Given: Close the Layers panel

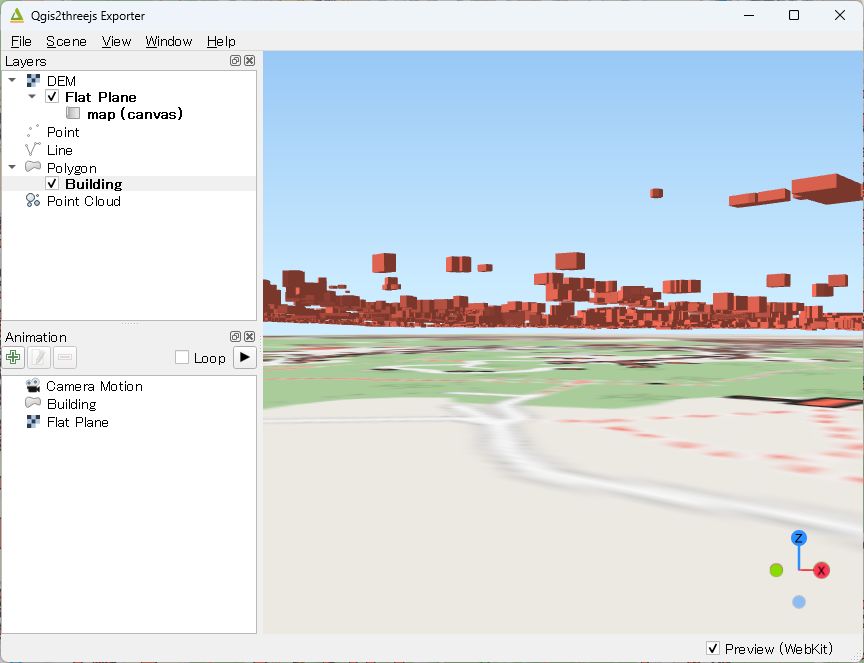Looking at the screenshot, I should pyautogui.click(x=250, y=61).
